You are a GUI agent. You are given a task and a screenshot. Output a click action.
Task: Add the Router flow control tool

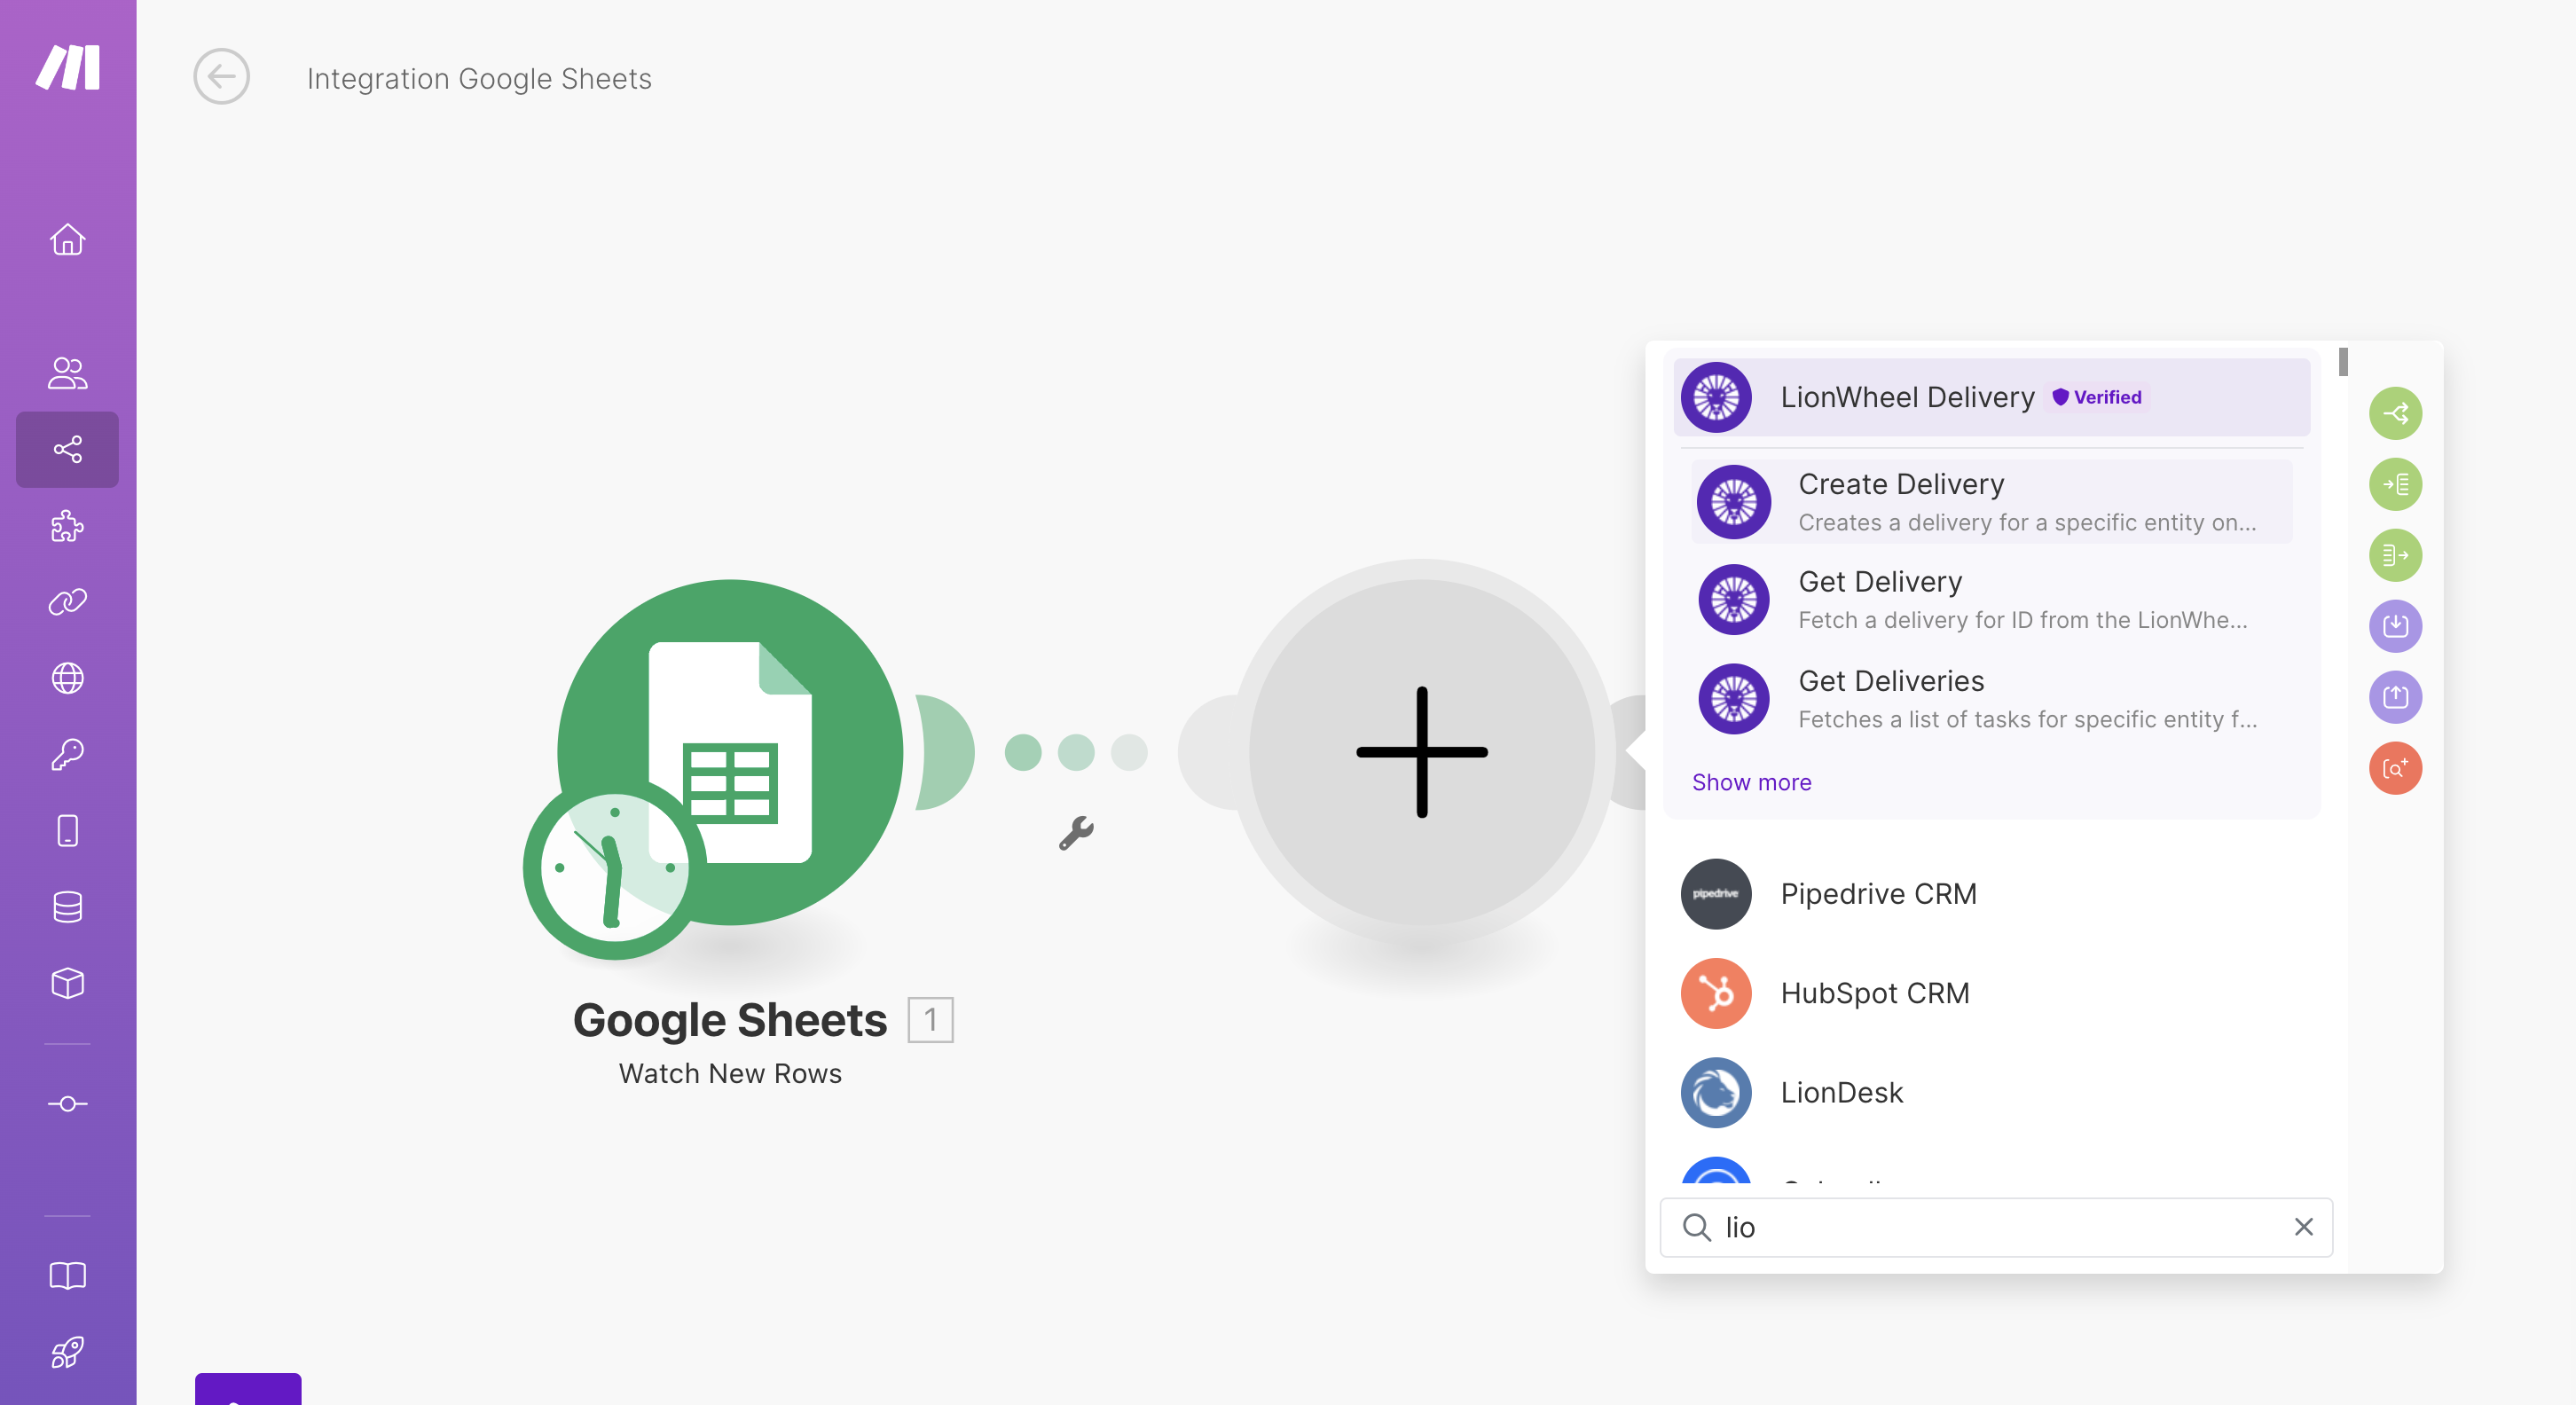(2396, 413)
